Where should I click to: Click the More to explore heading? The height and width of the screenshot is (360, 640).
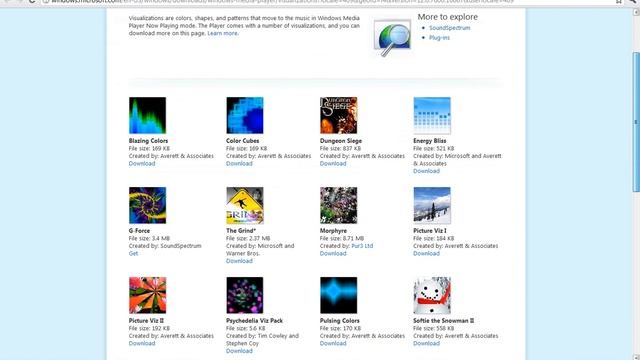pos(447,17)
